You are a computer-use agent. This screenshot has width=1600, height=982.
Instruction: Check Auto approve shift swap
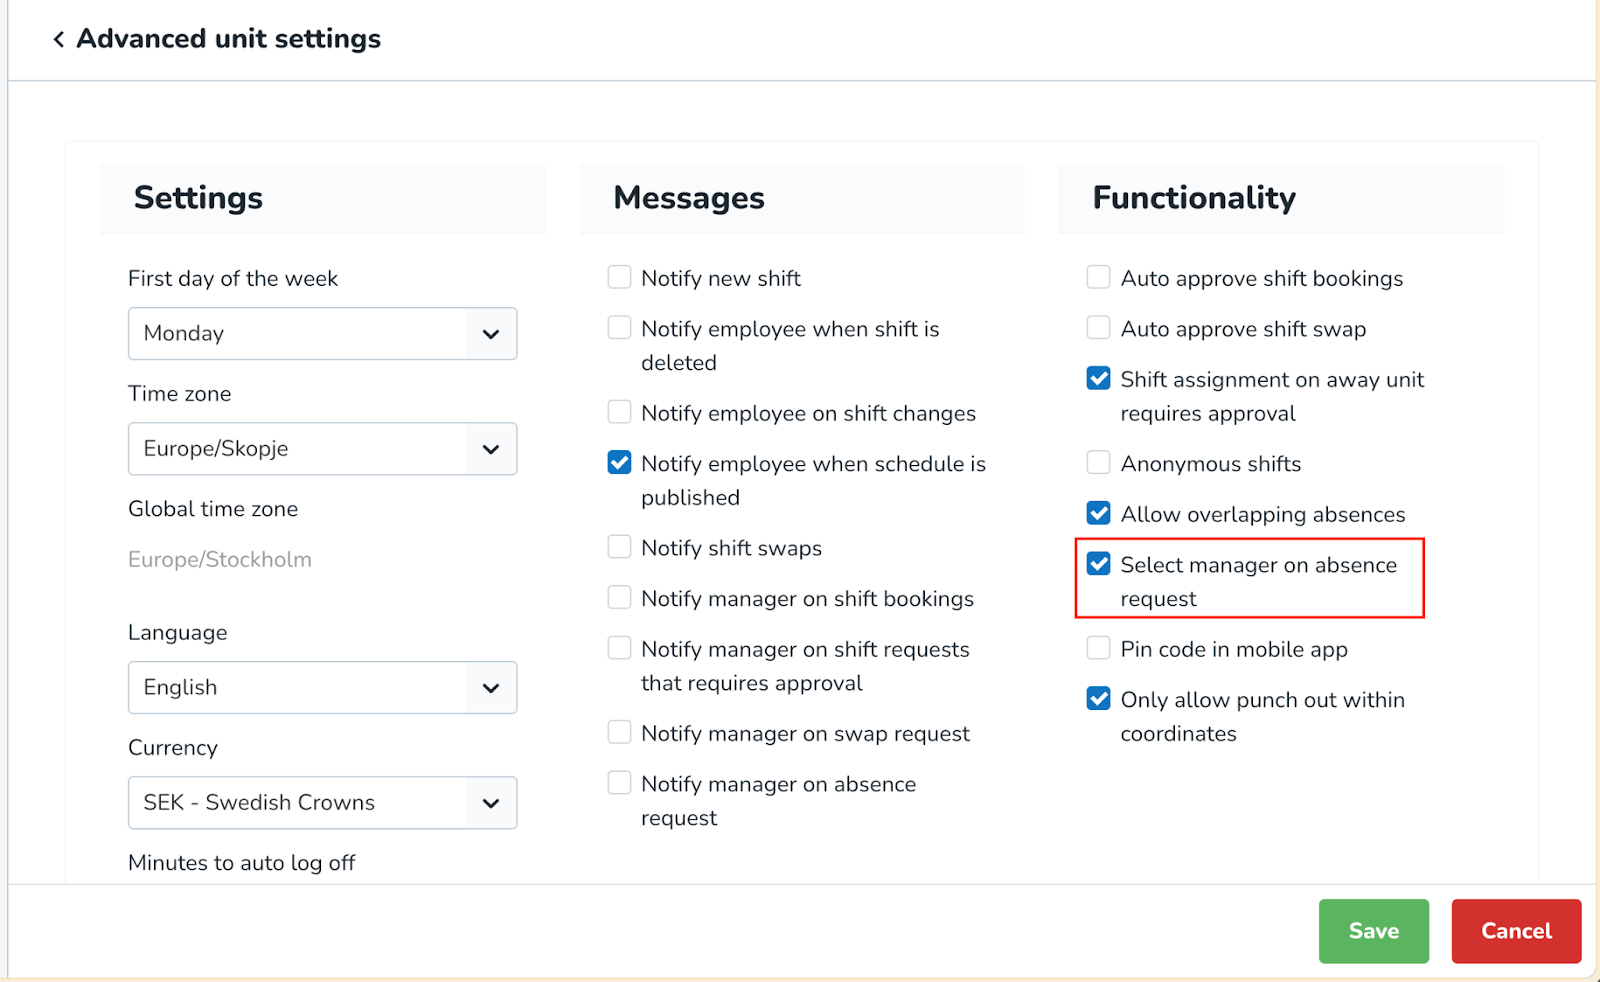click(x=1099, y=328)
